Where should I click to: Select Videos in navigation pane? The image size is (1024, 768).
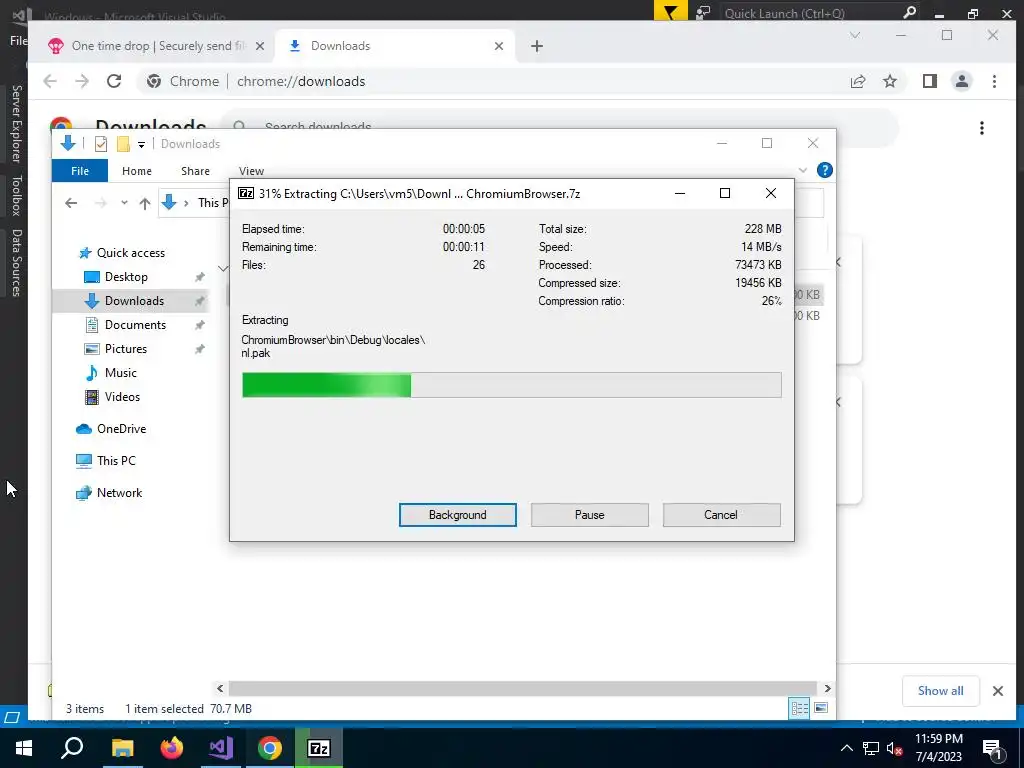pyautogui.click(x=122, y=396)
